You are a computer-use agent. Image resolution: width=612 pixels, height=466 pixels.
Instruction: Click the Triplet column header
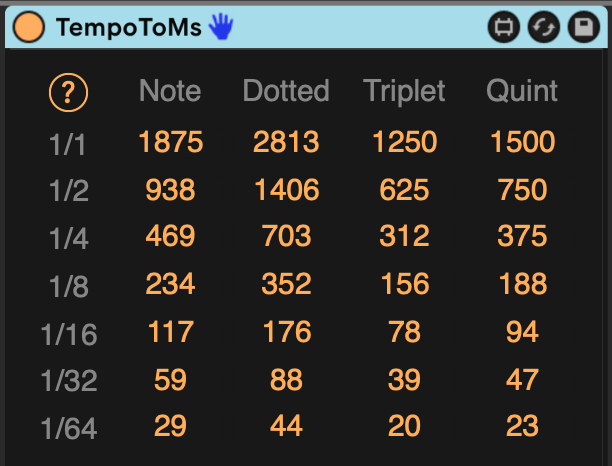click(404, 91)
